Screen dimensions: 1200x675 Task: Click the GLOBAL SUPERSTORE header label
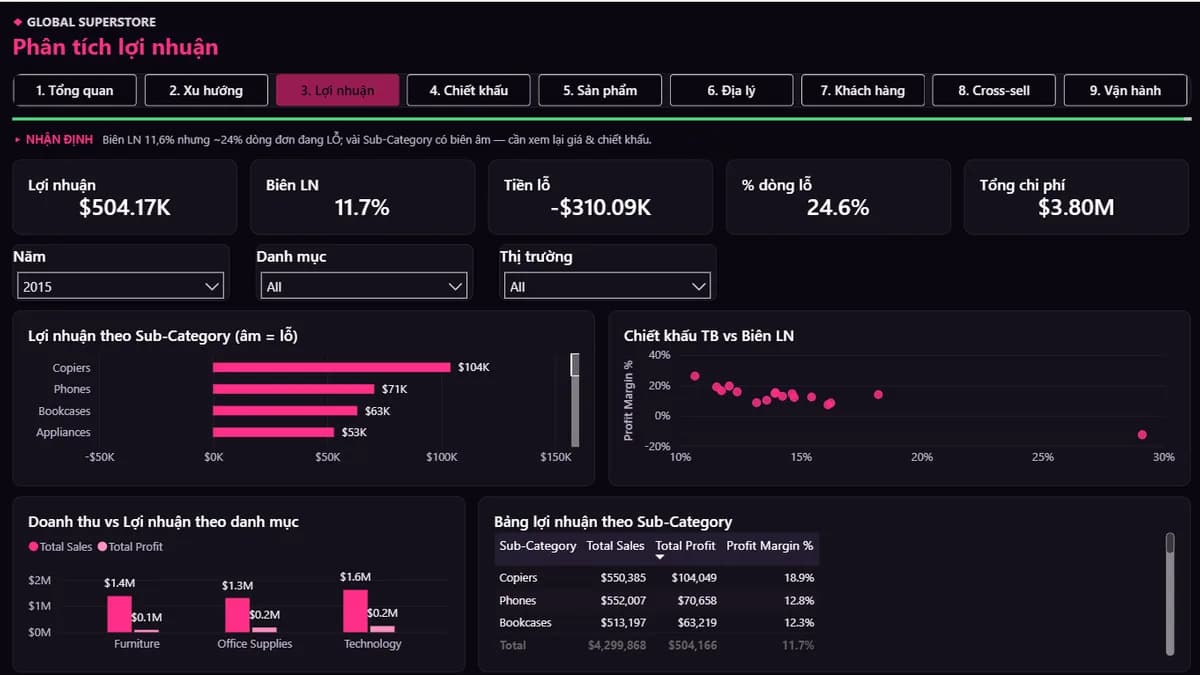coord(91,22)
